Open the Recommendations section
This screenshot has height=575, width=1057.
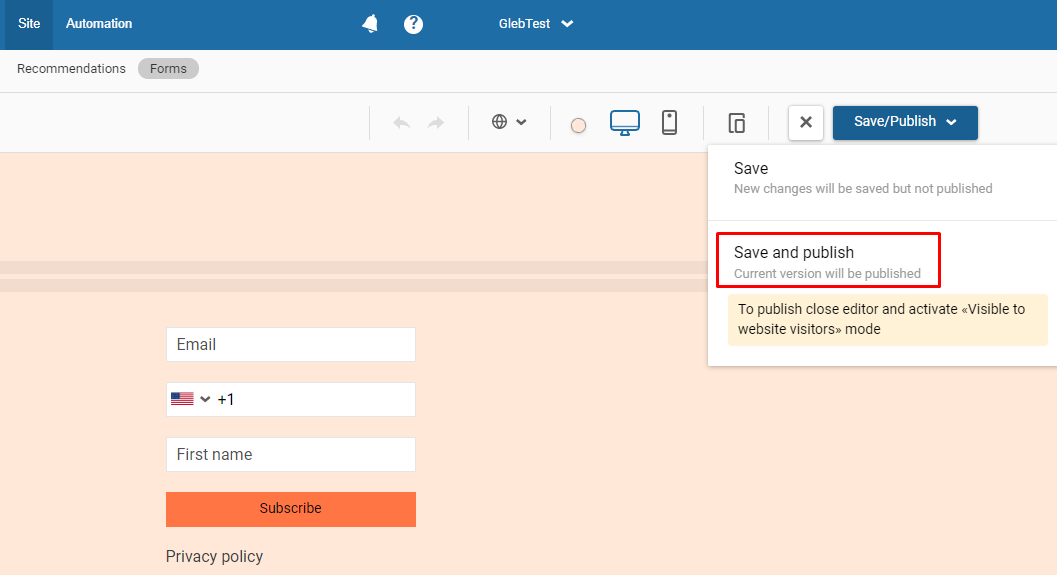point(71,69)
